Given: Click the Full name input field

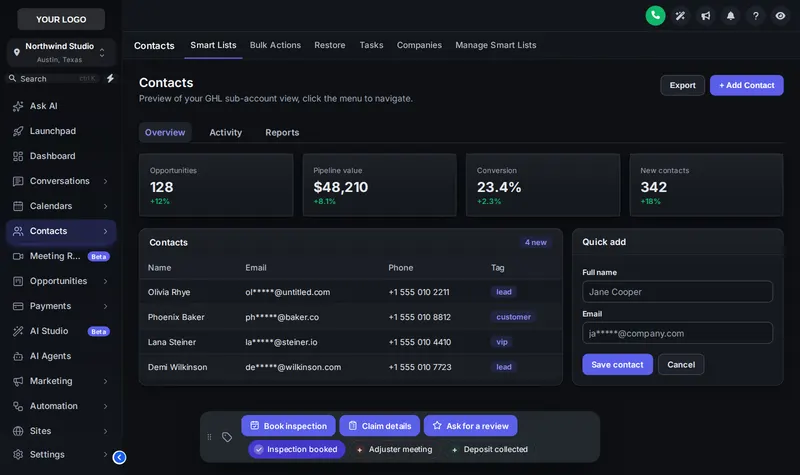Looking at the screenshot, I should pos(677,292).
